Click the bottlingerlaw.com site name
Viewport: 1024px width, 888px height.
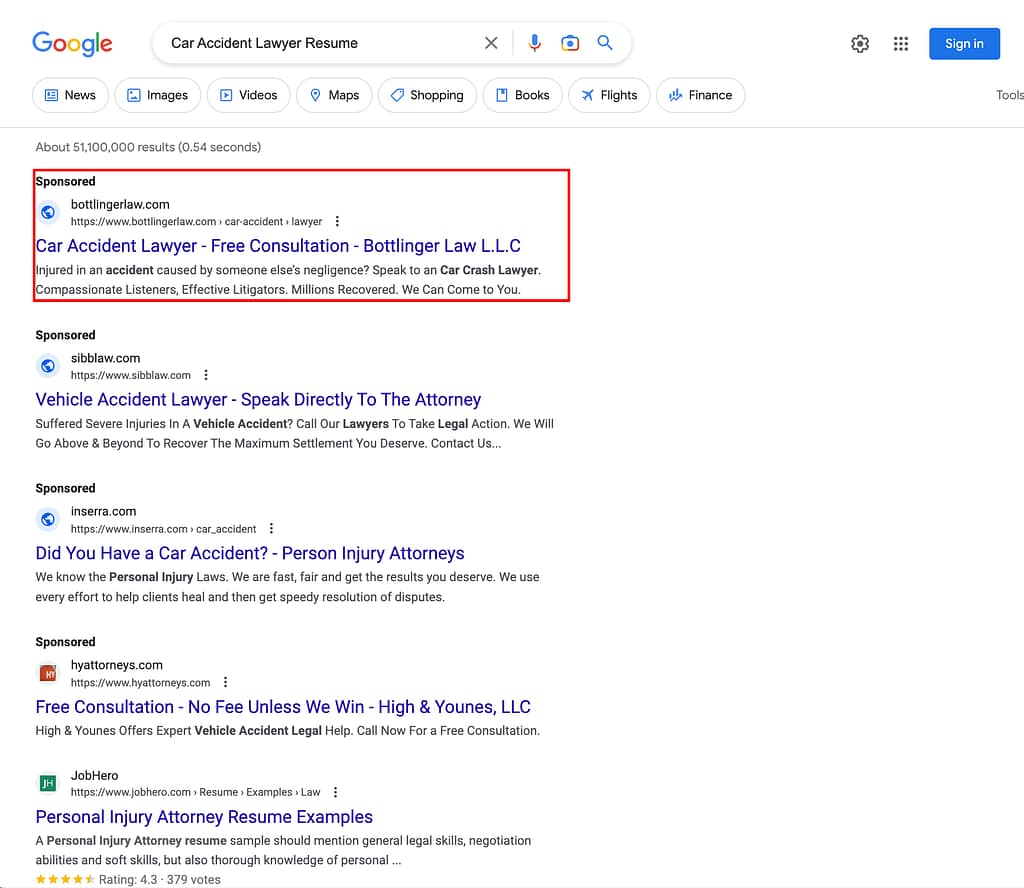click(120, 204)
